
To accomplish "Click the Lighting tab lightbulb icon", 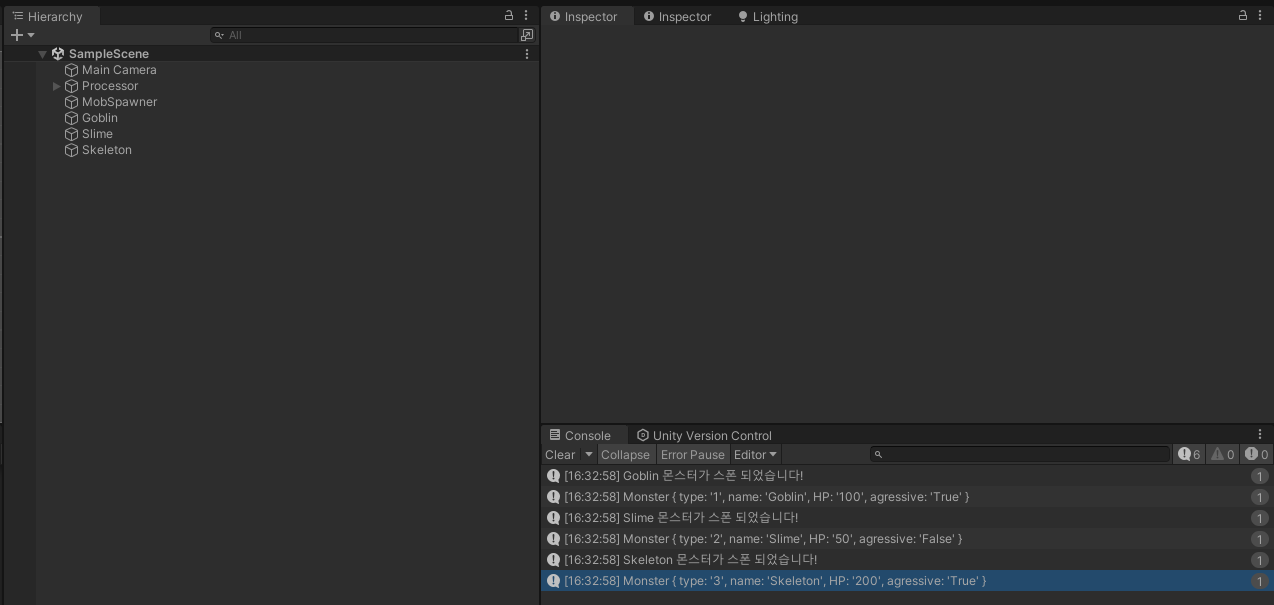I will (742, 16).
